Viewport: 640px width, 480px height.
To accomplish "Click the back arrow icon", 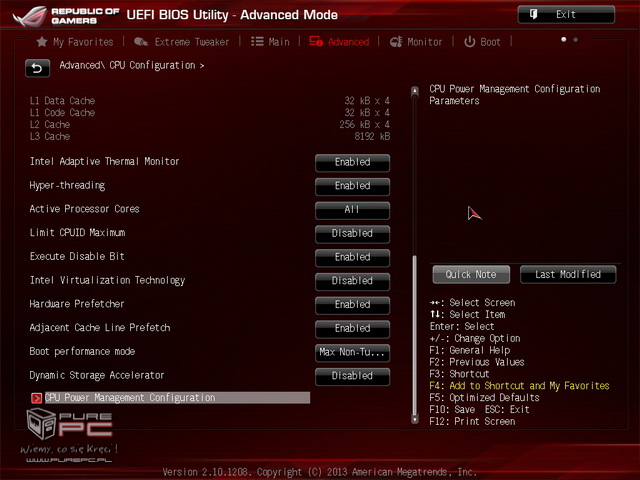I will click(37, 68).
